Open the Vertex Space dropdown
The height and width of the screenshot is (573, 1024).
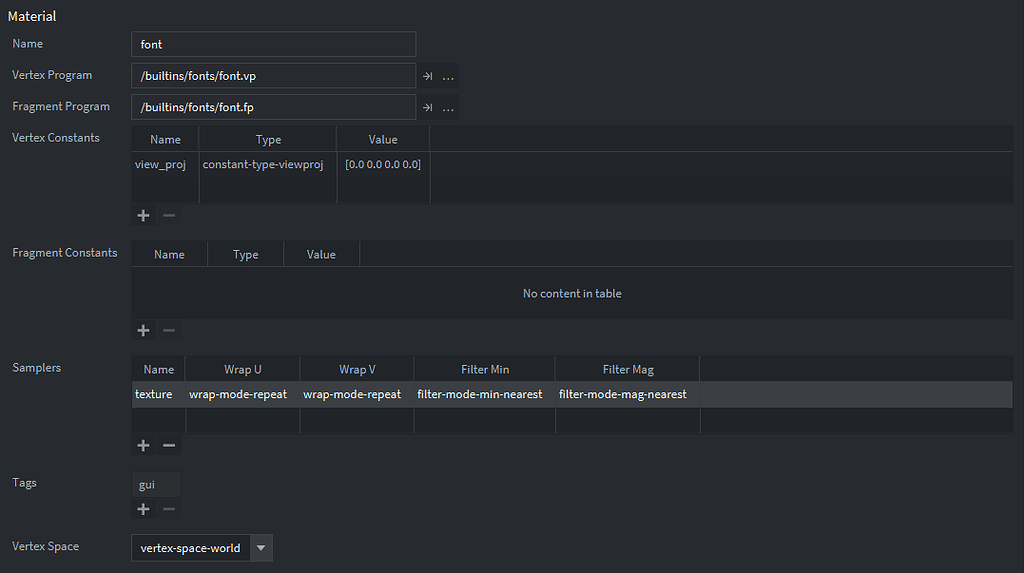261,548
